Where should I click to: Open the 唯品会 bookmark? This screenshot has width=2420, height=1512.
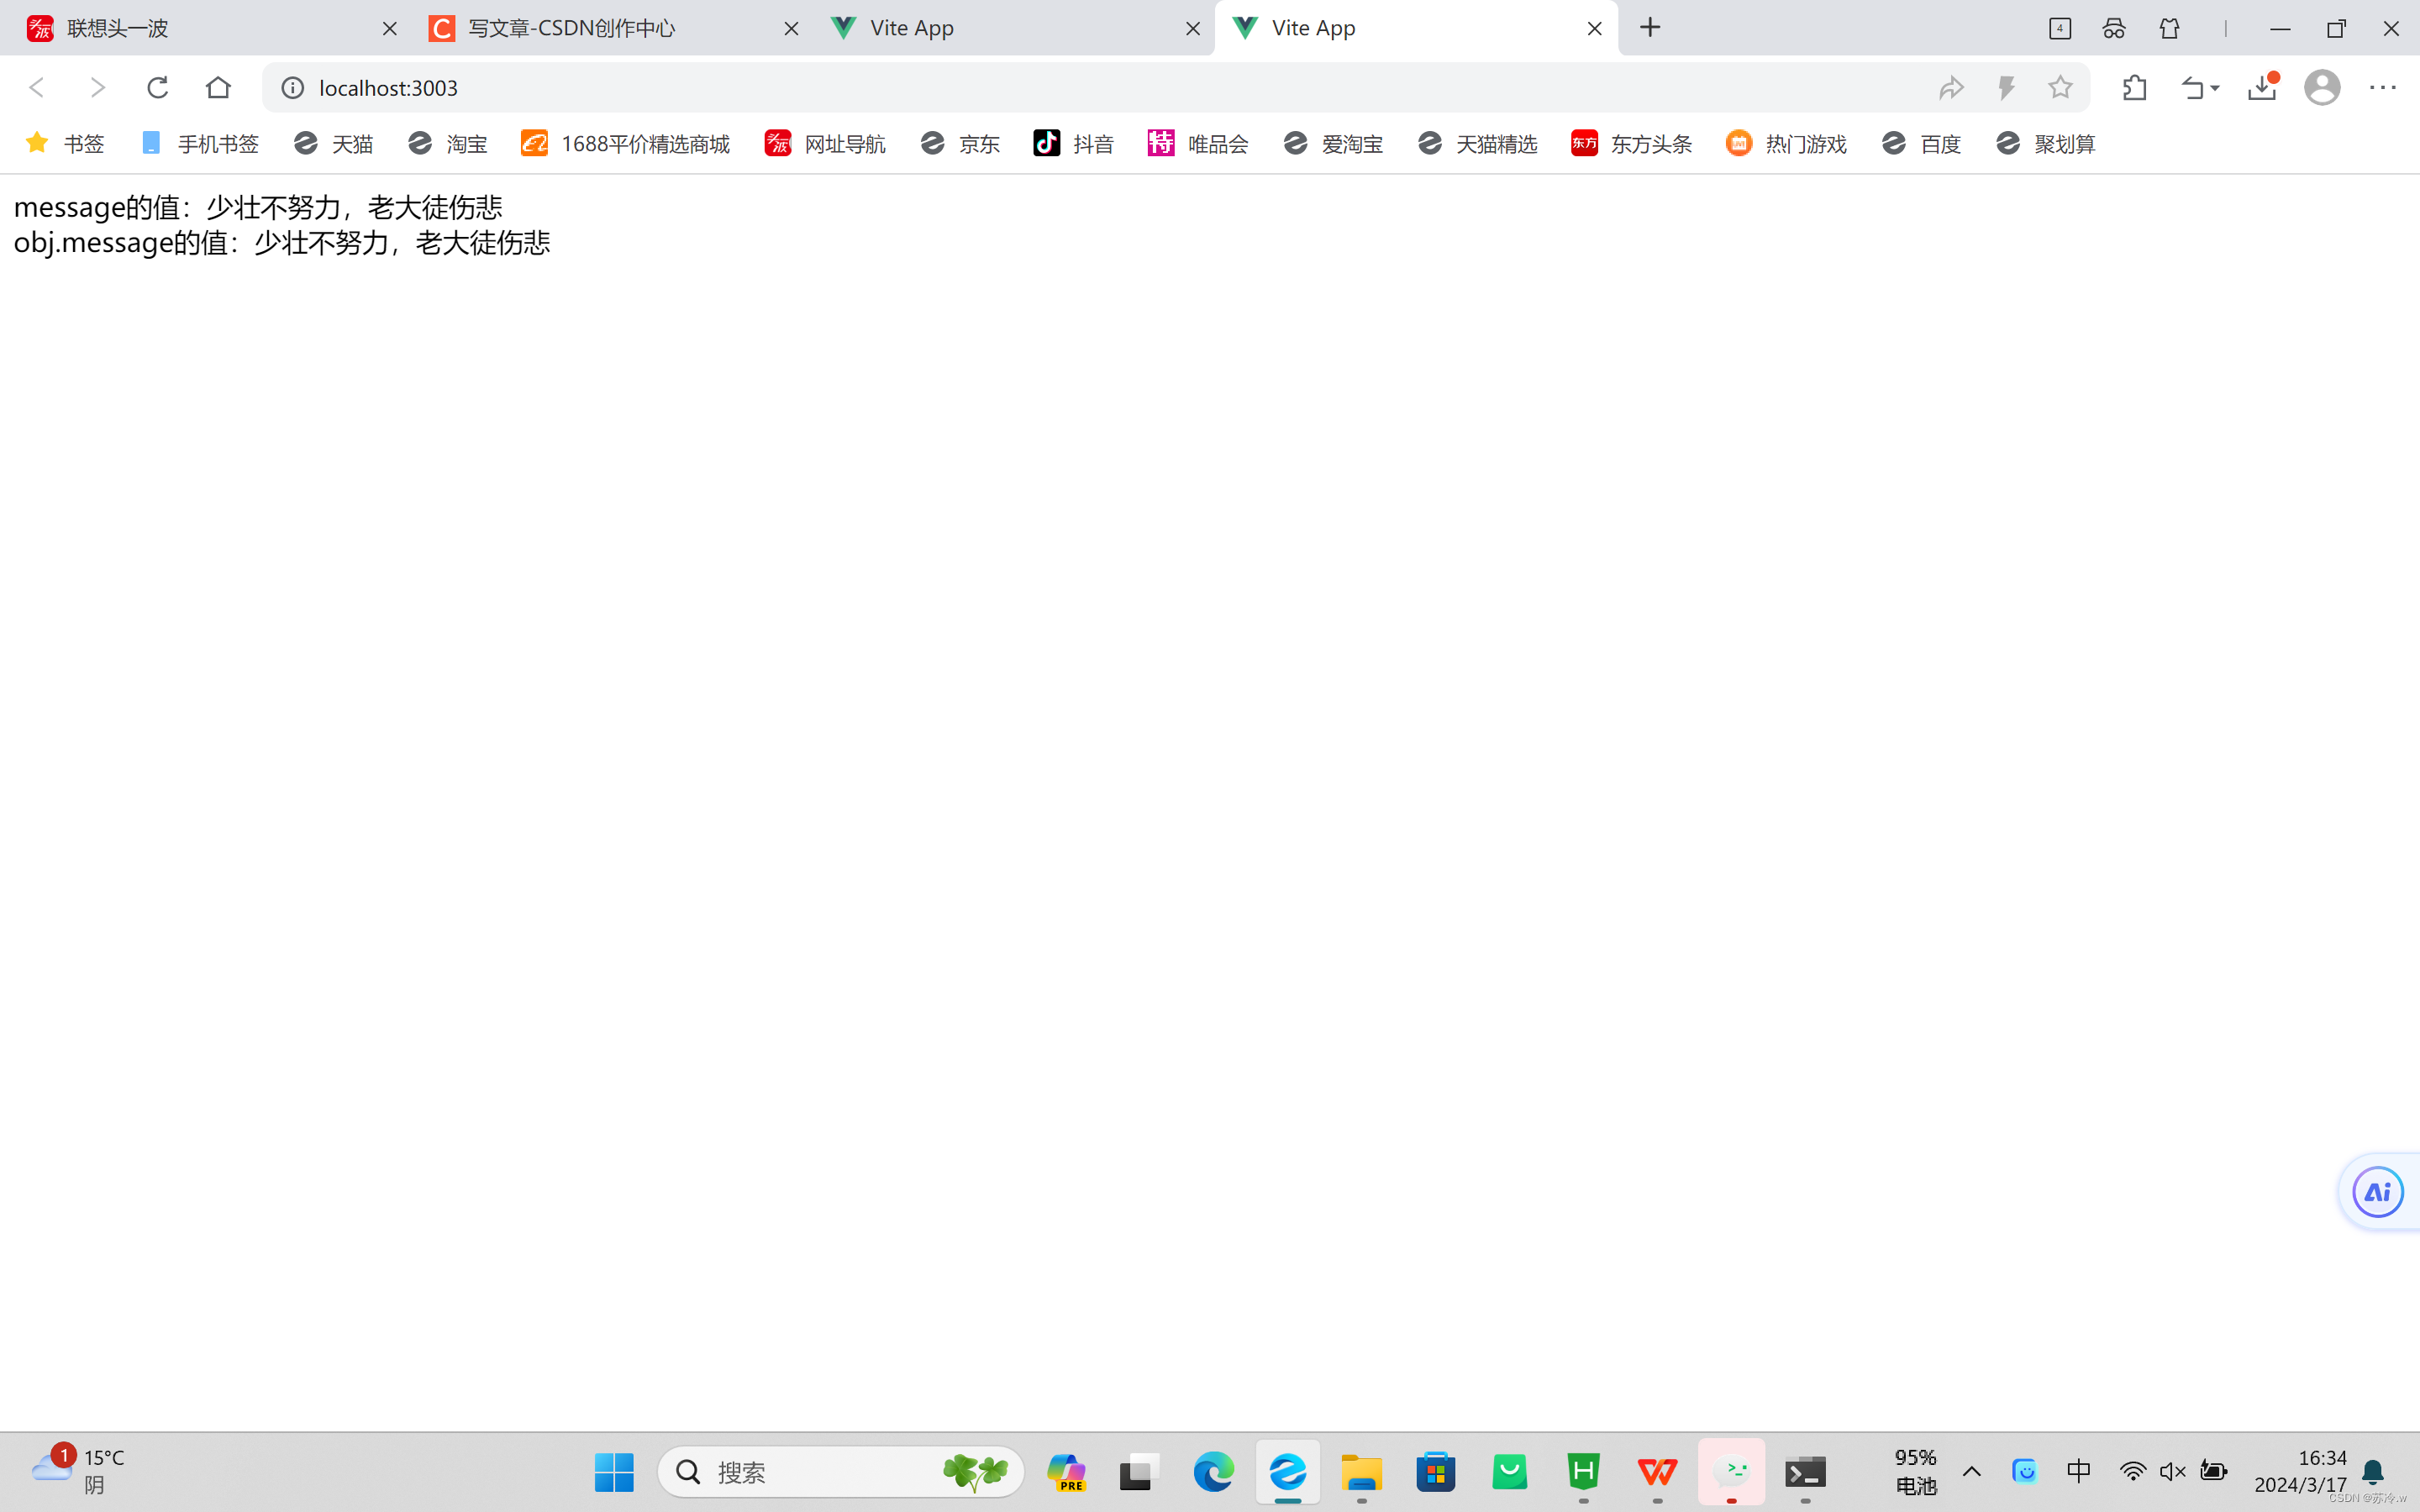tap(1199, 144)
